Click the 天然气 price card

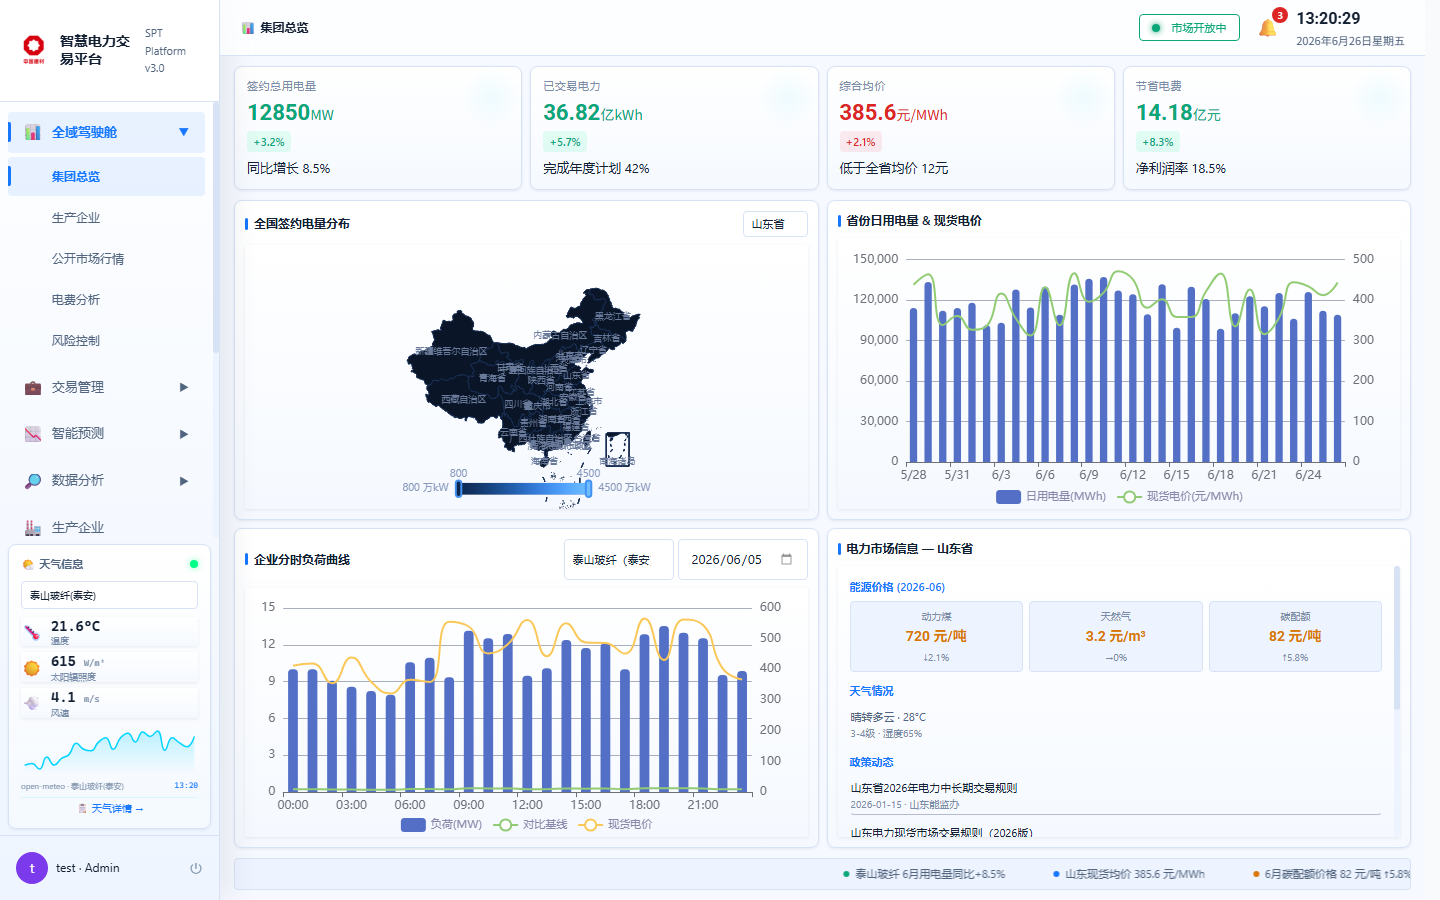pyautogui.click(x=1116, y=636)
